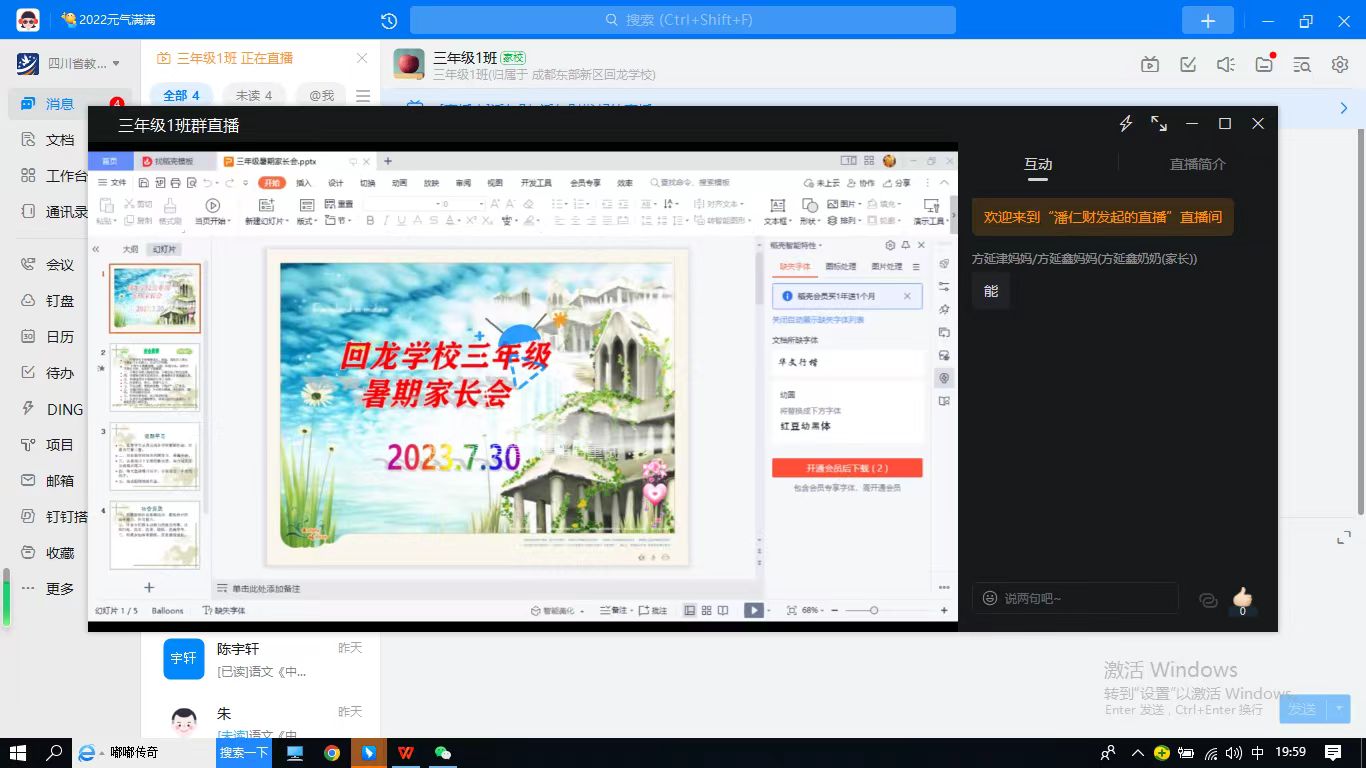Open WeChat icon in Windows taskbar
The height and width of the screenshot is (768, 1366).
pyautogui.click(x=443, y=753)
